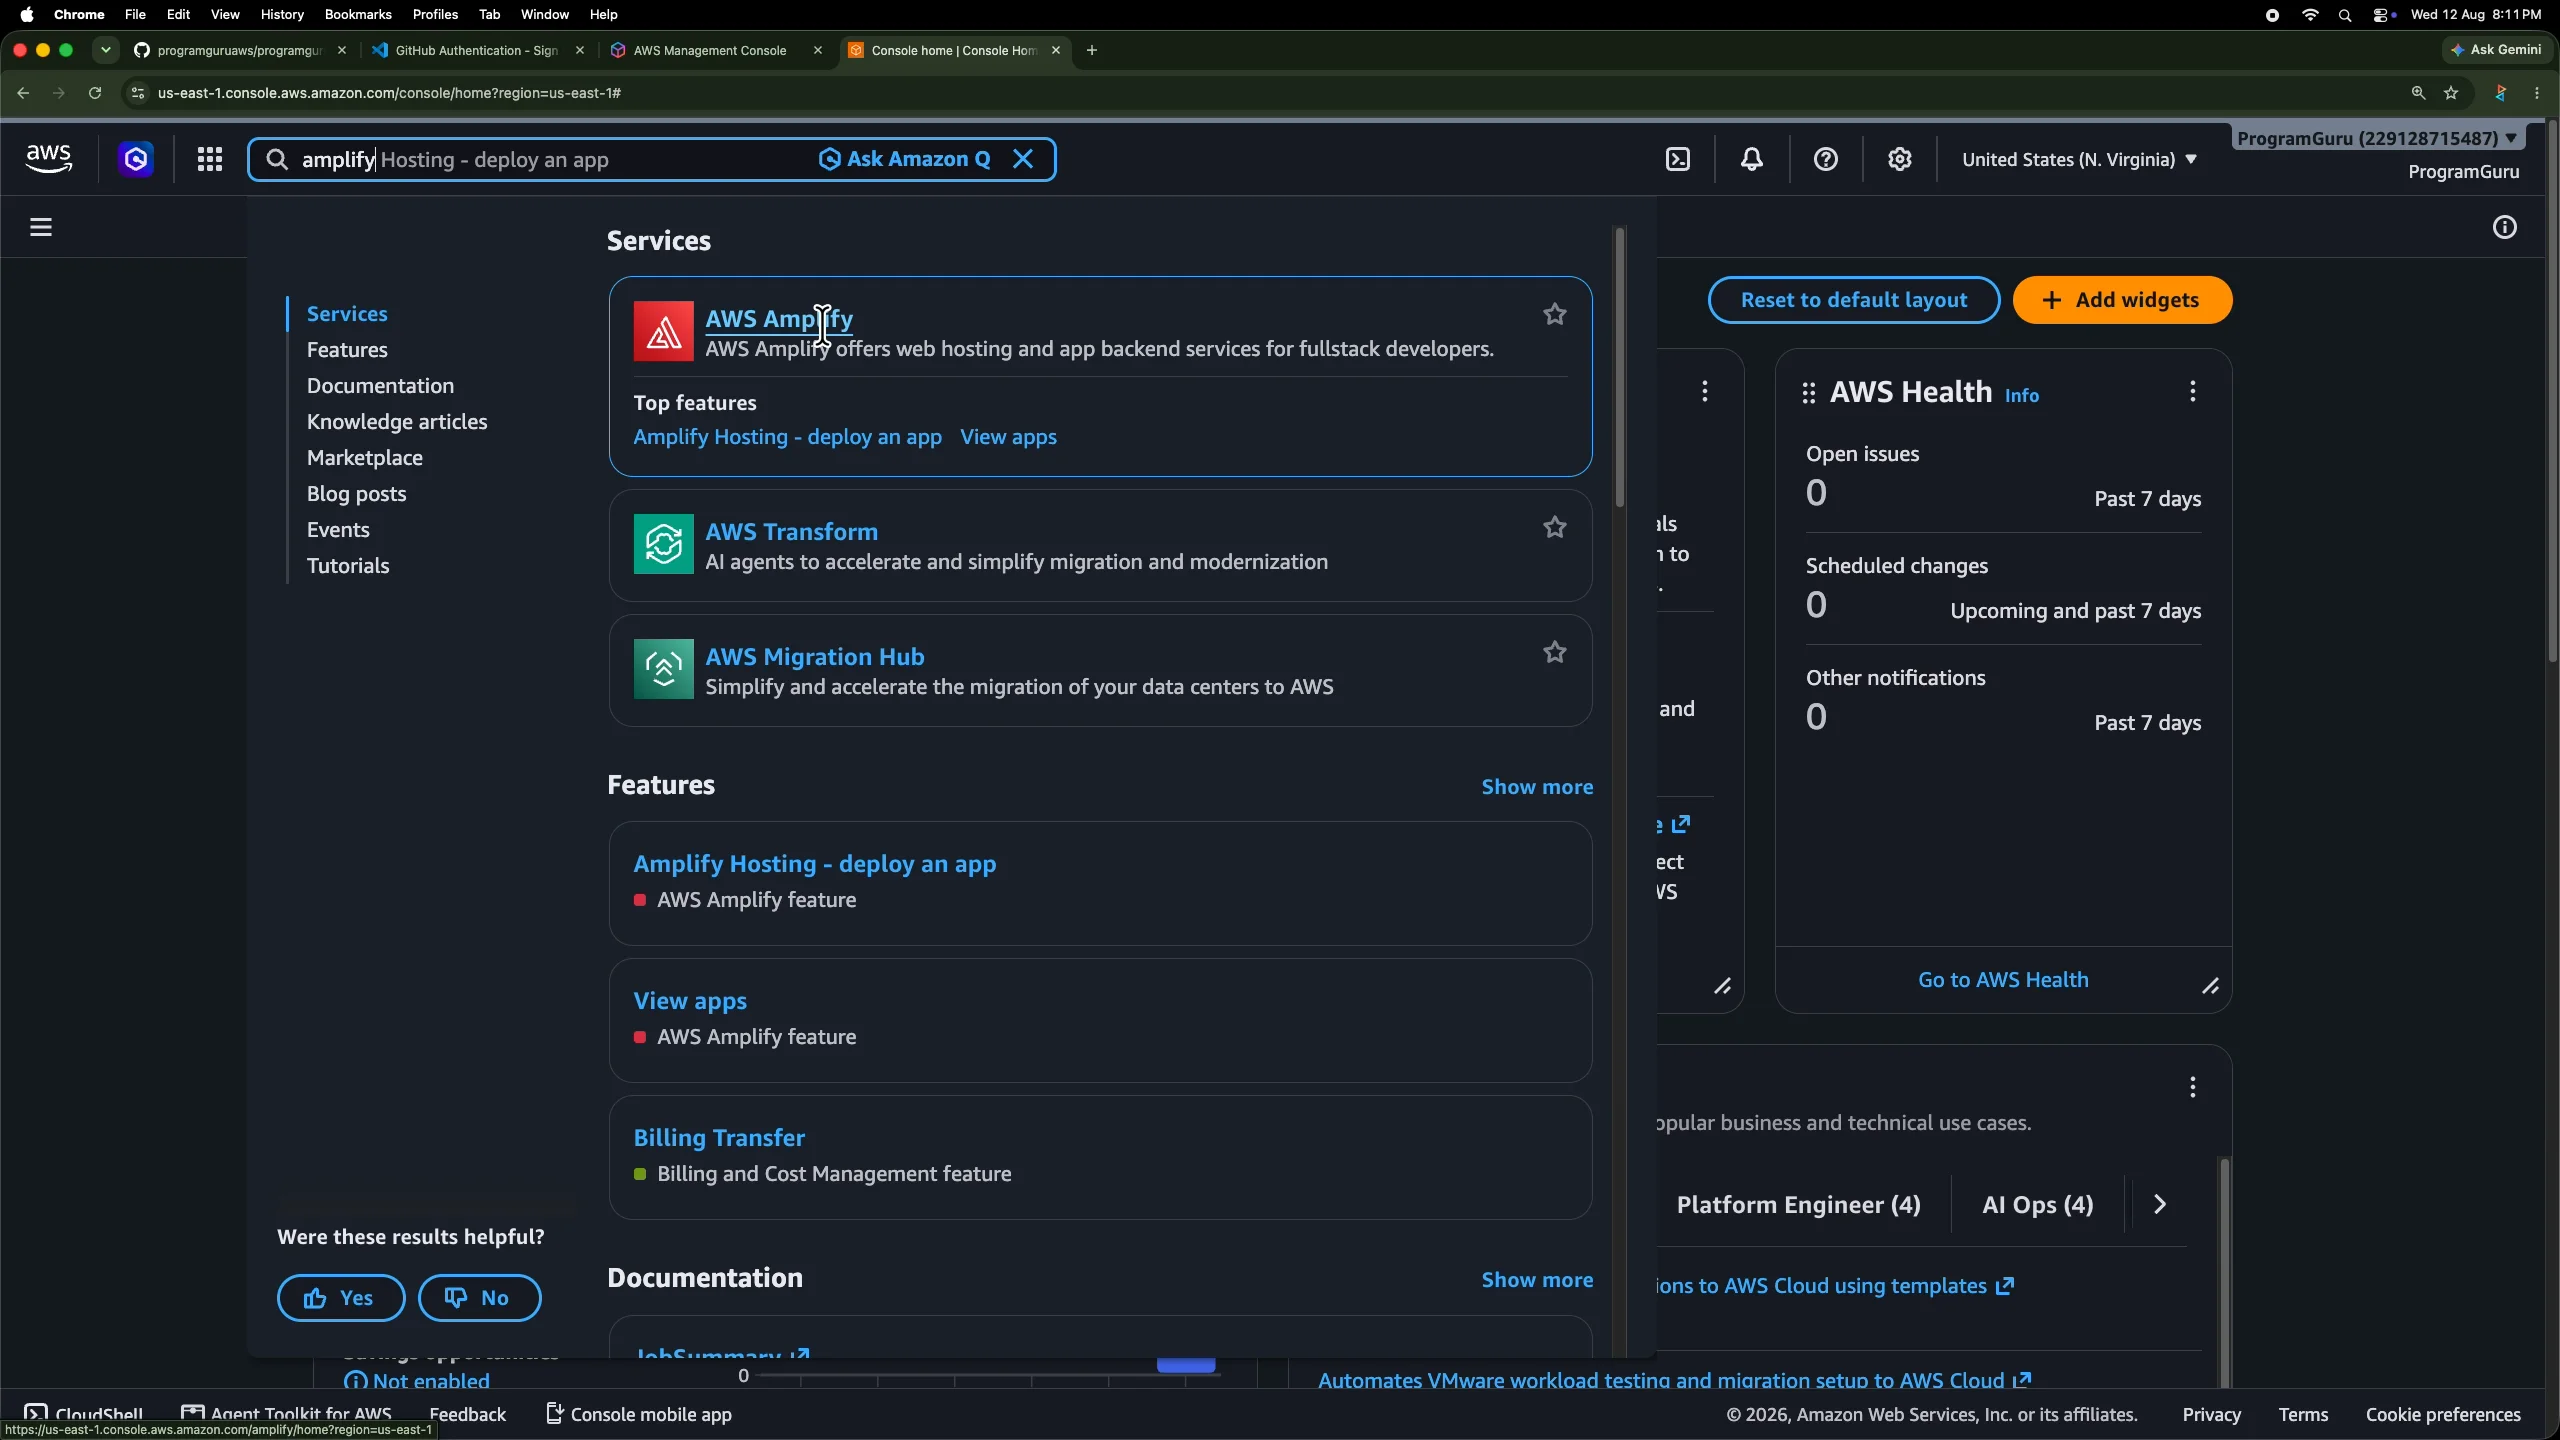Click Add widgets button
Viewport: 2560px width, 1440px height.
coord(2122,300)
